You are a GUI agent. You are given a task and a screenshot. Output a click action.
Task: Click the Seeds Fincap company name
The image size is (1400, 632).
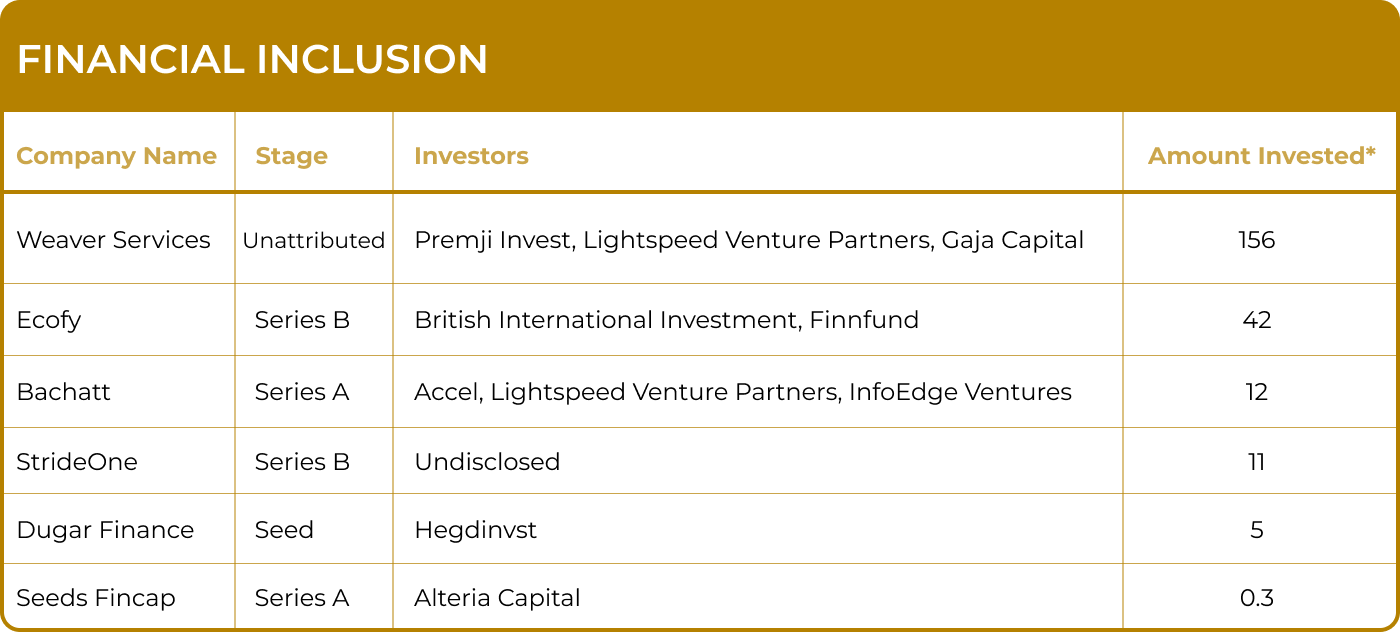(x=96, y=598)
